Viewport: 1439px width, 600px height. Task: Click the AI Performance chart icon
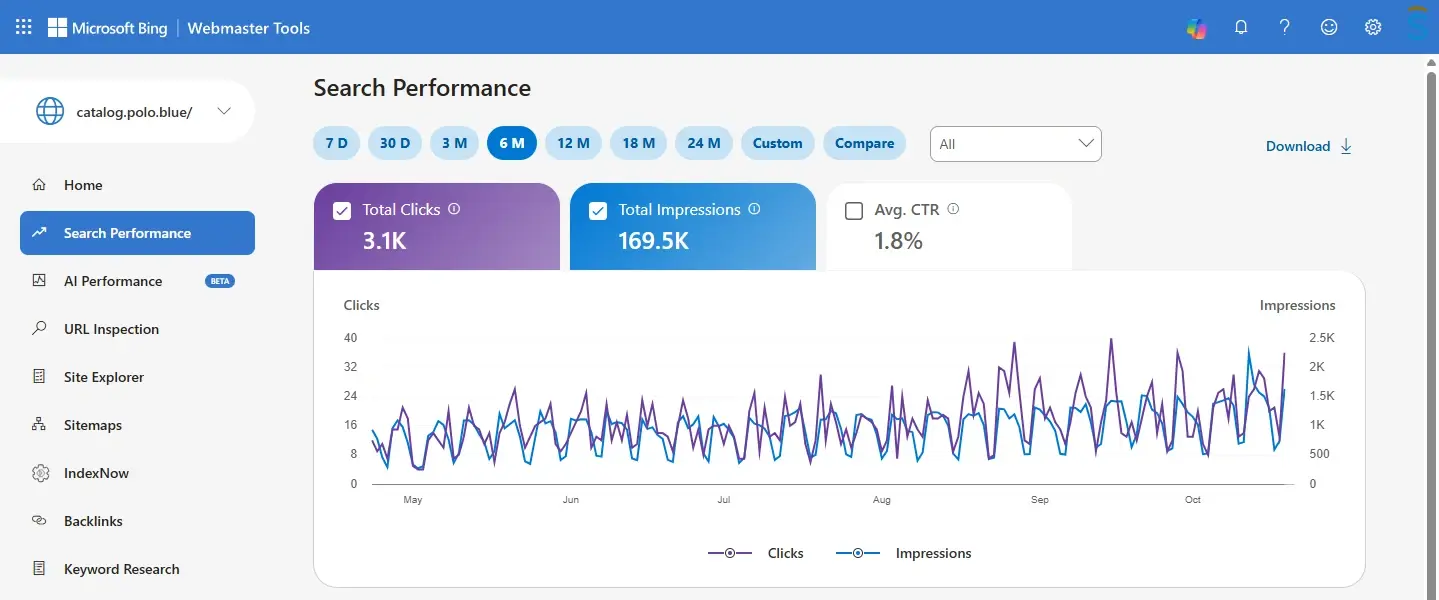(39, 281)
